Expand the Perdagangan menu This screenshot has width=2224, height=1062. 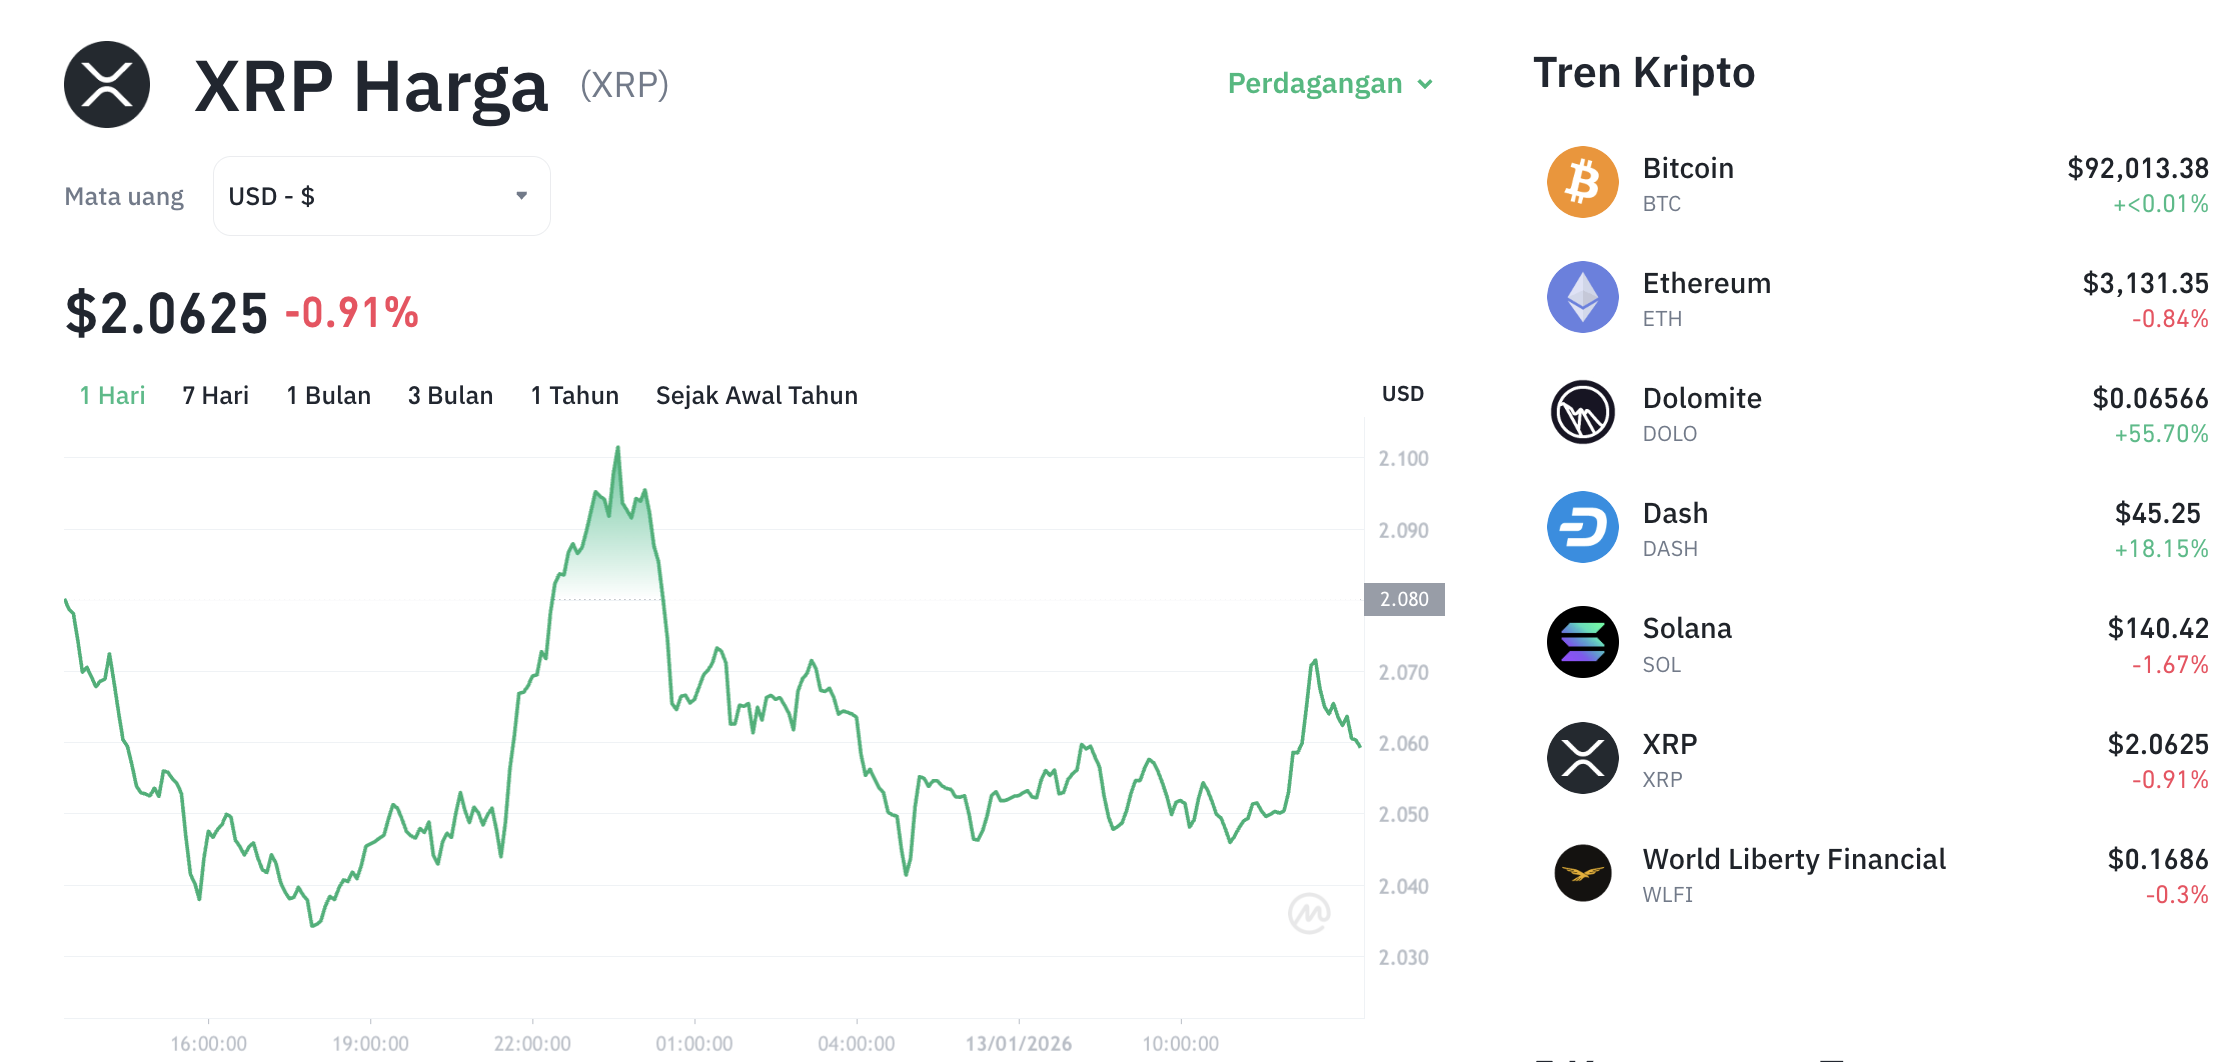(x=1315, y=84)
